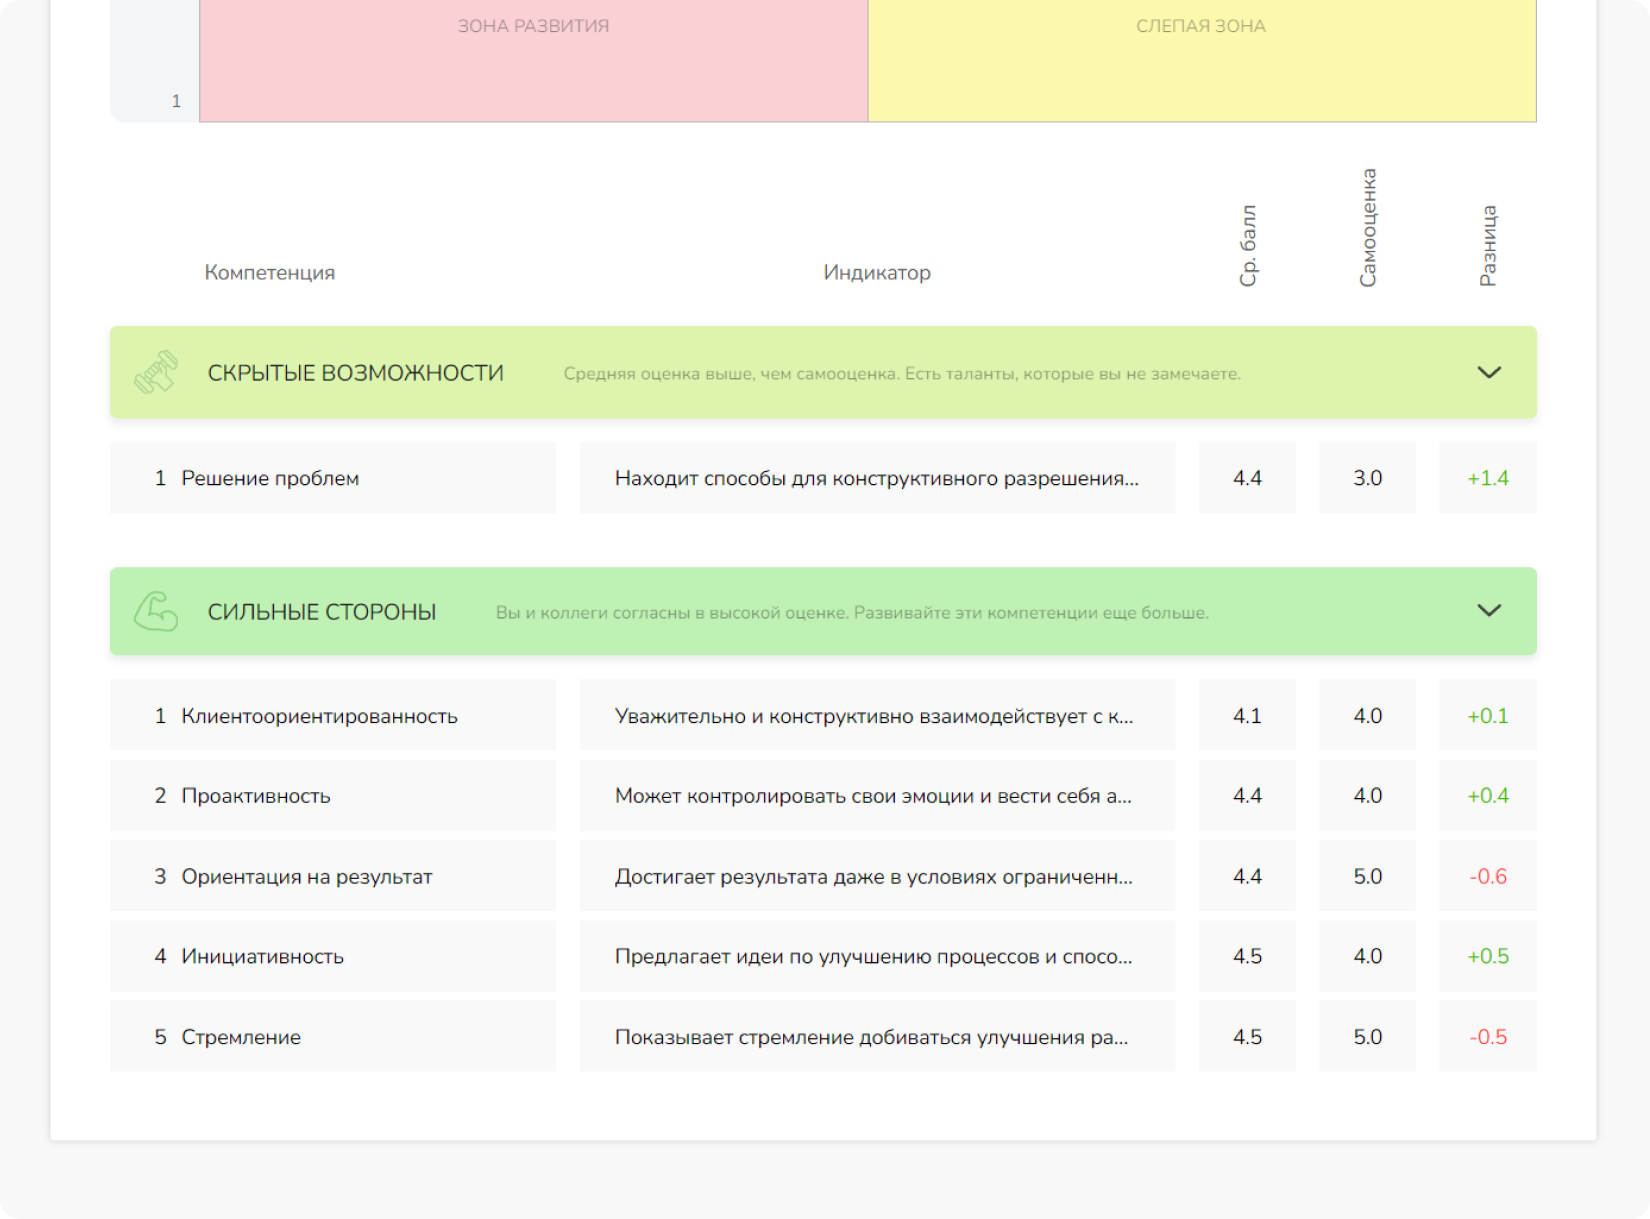The height and width of the screenshot is (1219, 1650).
Task: Click the -0.6 difference value
Action: tap(1487, 876)
